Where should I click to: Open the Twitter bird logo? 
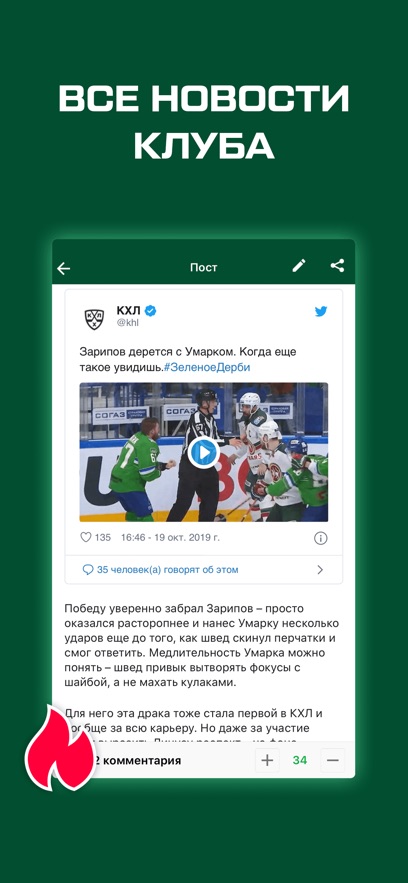(x=321, y=311)
